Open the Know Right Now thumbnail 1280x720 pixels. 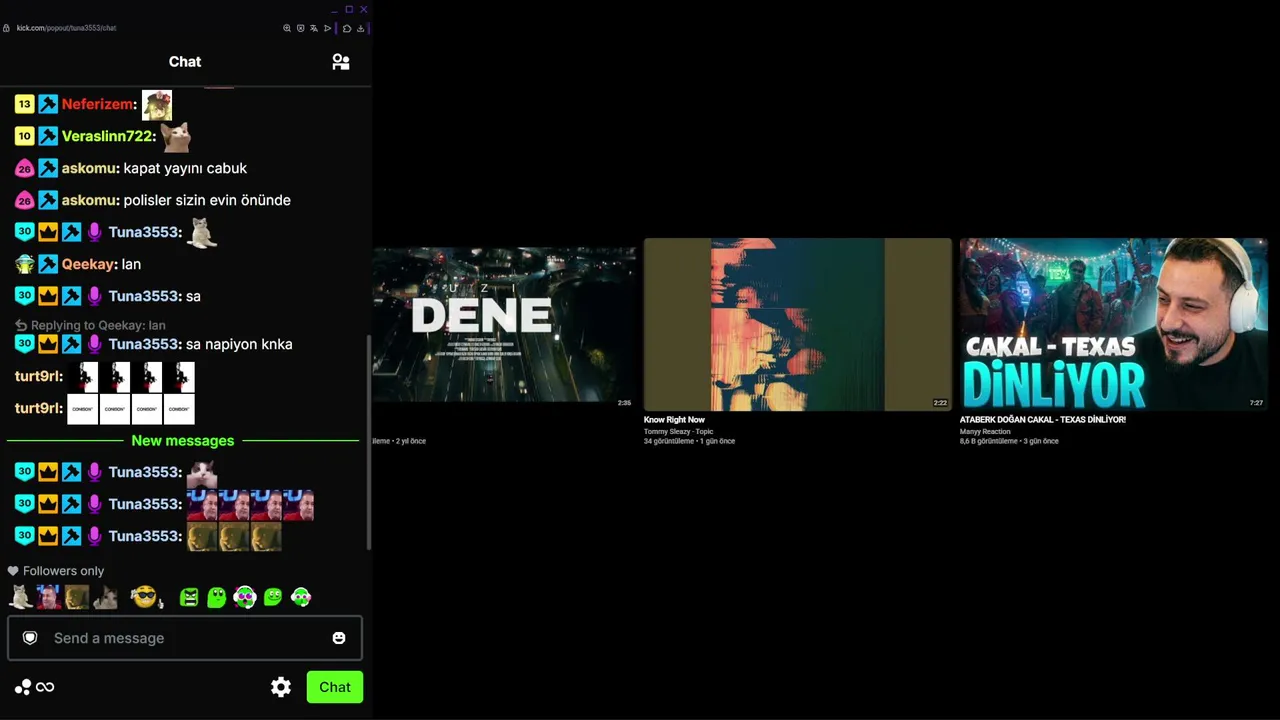[x=798, y=324]
